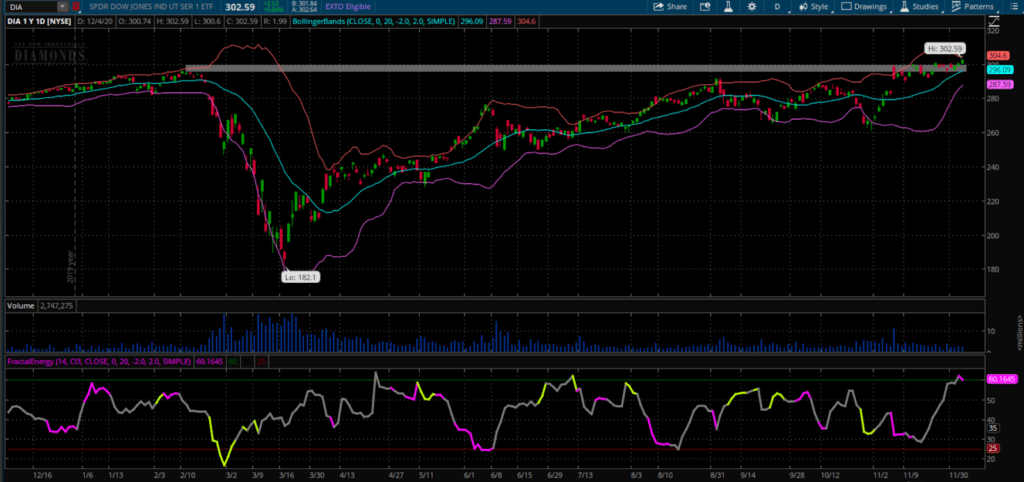Viewport: 1024px width, 482px height.
Task: Click the last price 302.59 in header
Action: point(242,7)
